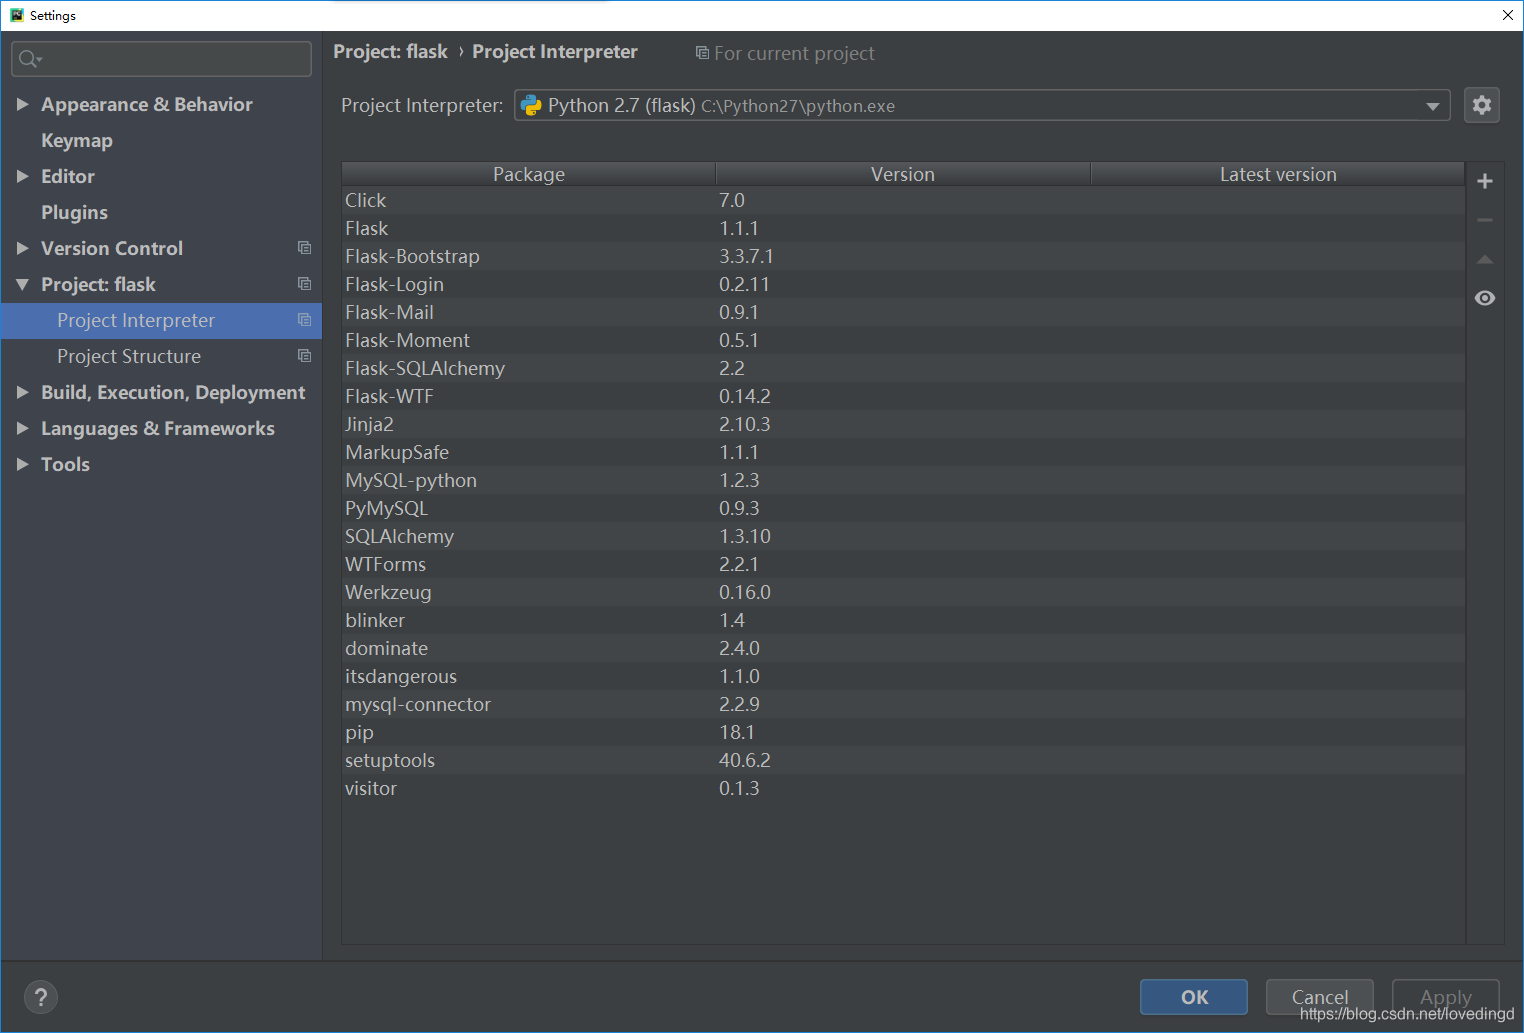The image size is (1524, 1033).
Task: Select the Flask-Login package row
Action: click(x=903, y=284)
